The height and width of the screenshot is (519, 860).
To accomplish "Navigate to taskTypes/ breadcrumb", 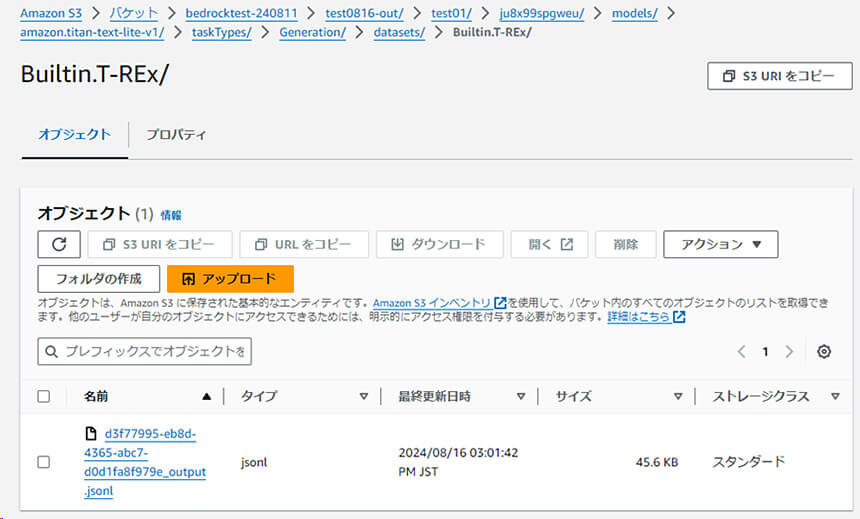I will 222,32.
